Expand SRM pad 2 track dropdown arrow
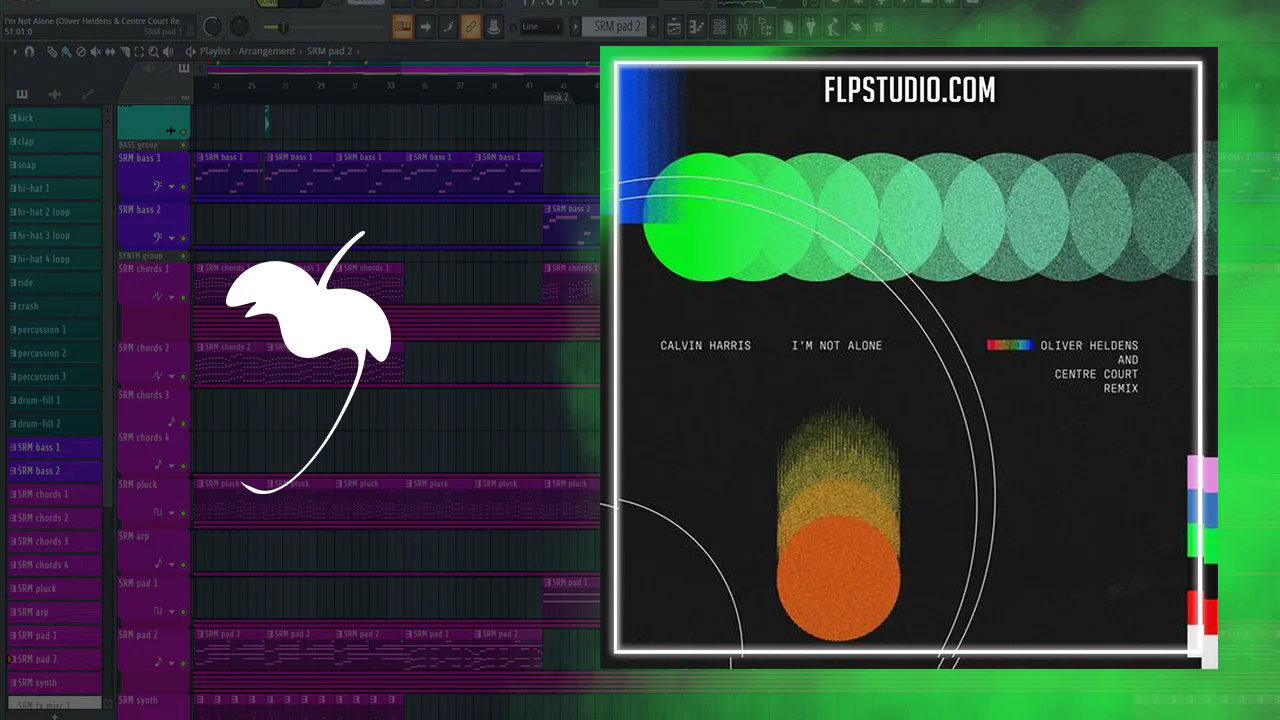Viewport: 1280px width, 720px height. coord(172,662)
